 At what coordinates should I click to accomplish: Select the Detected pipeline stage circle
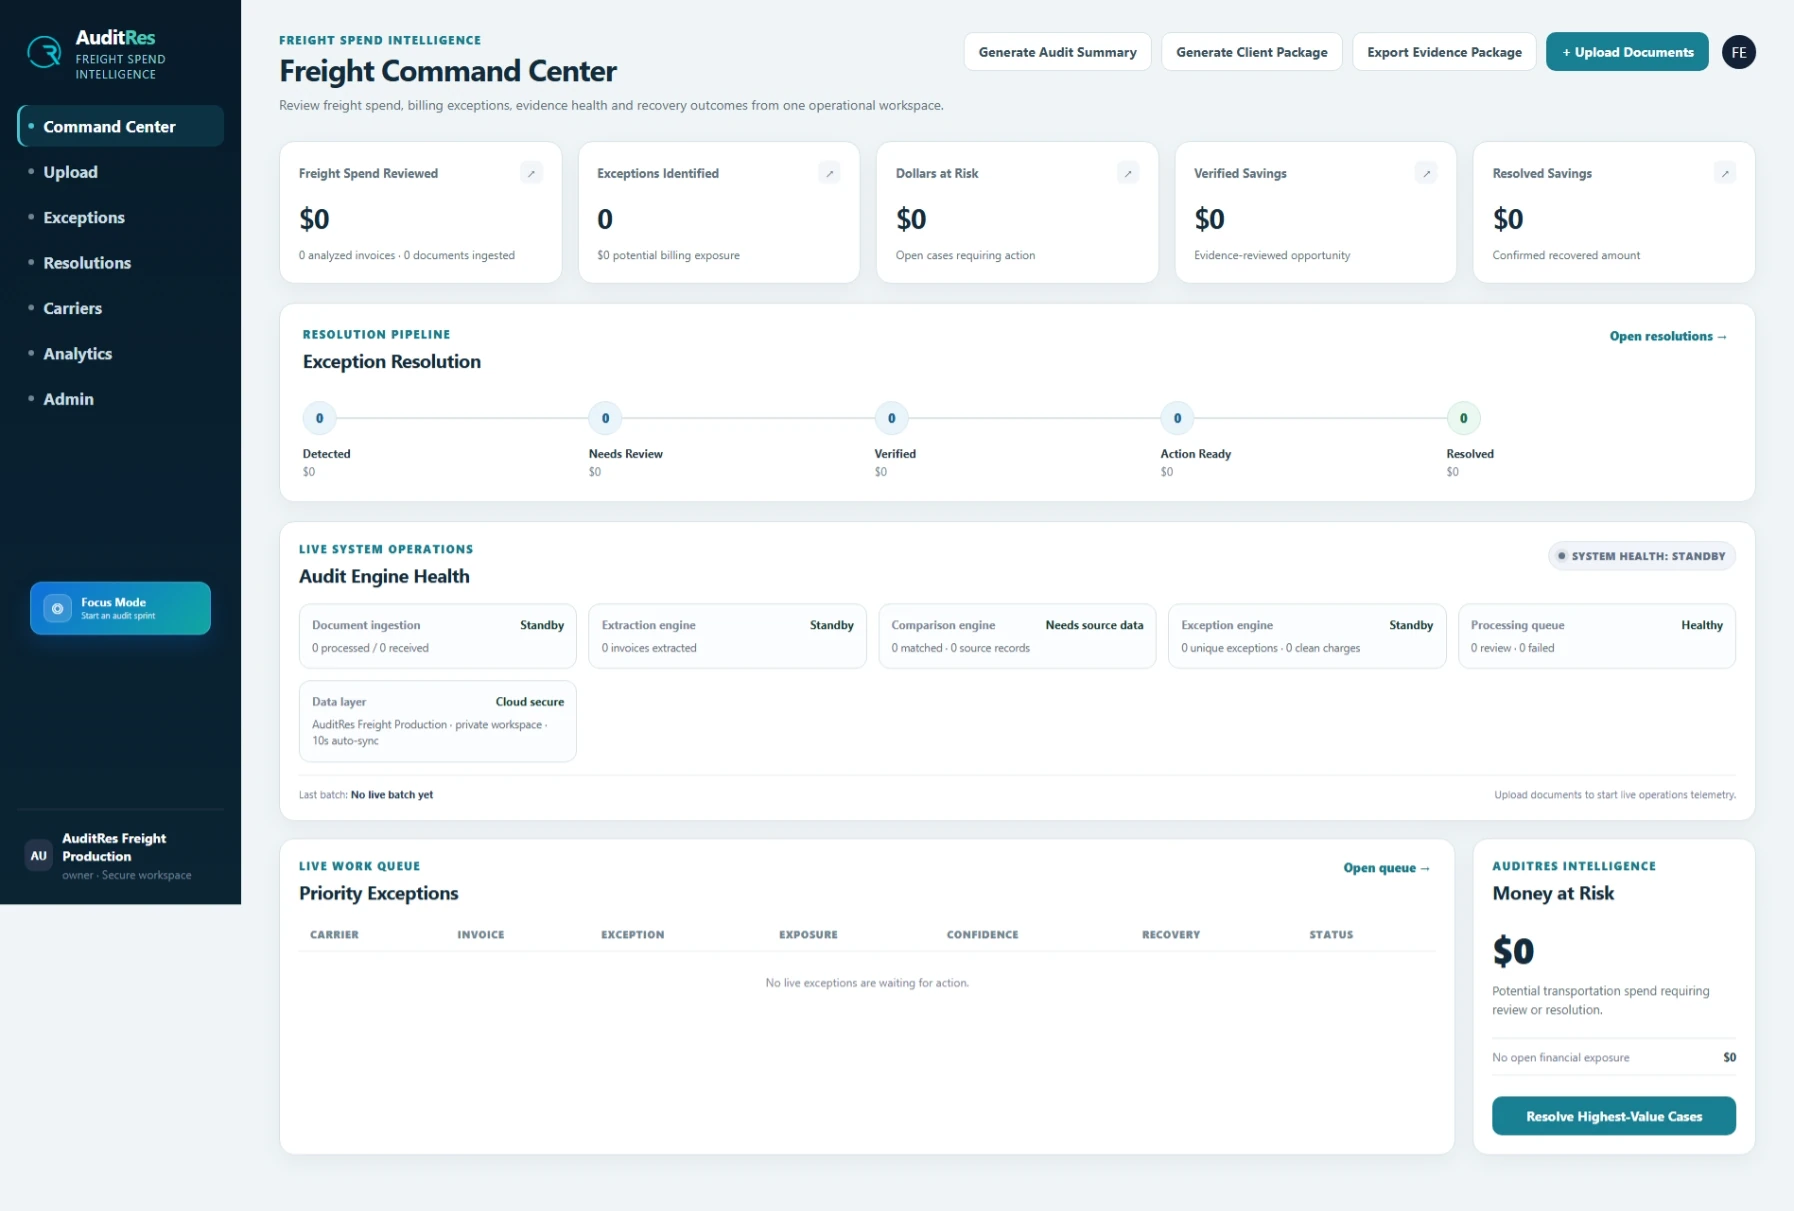(320, 418)
